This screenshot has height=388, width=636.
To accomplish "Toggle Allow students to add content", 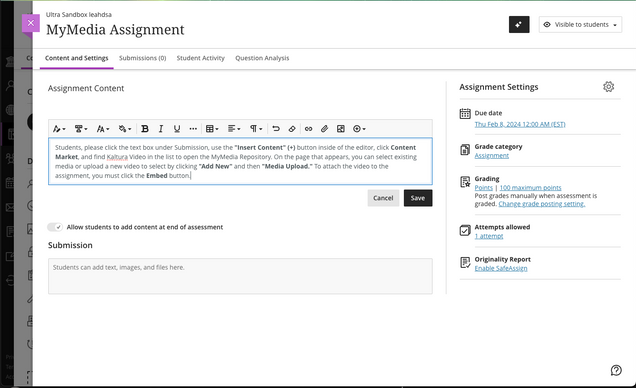I will coord(55,227).
